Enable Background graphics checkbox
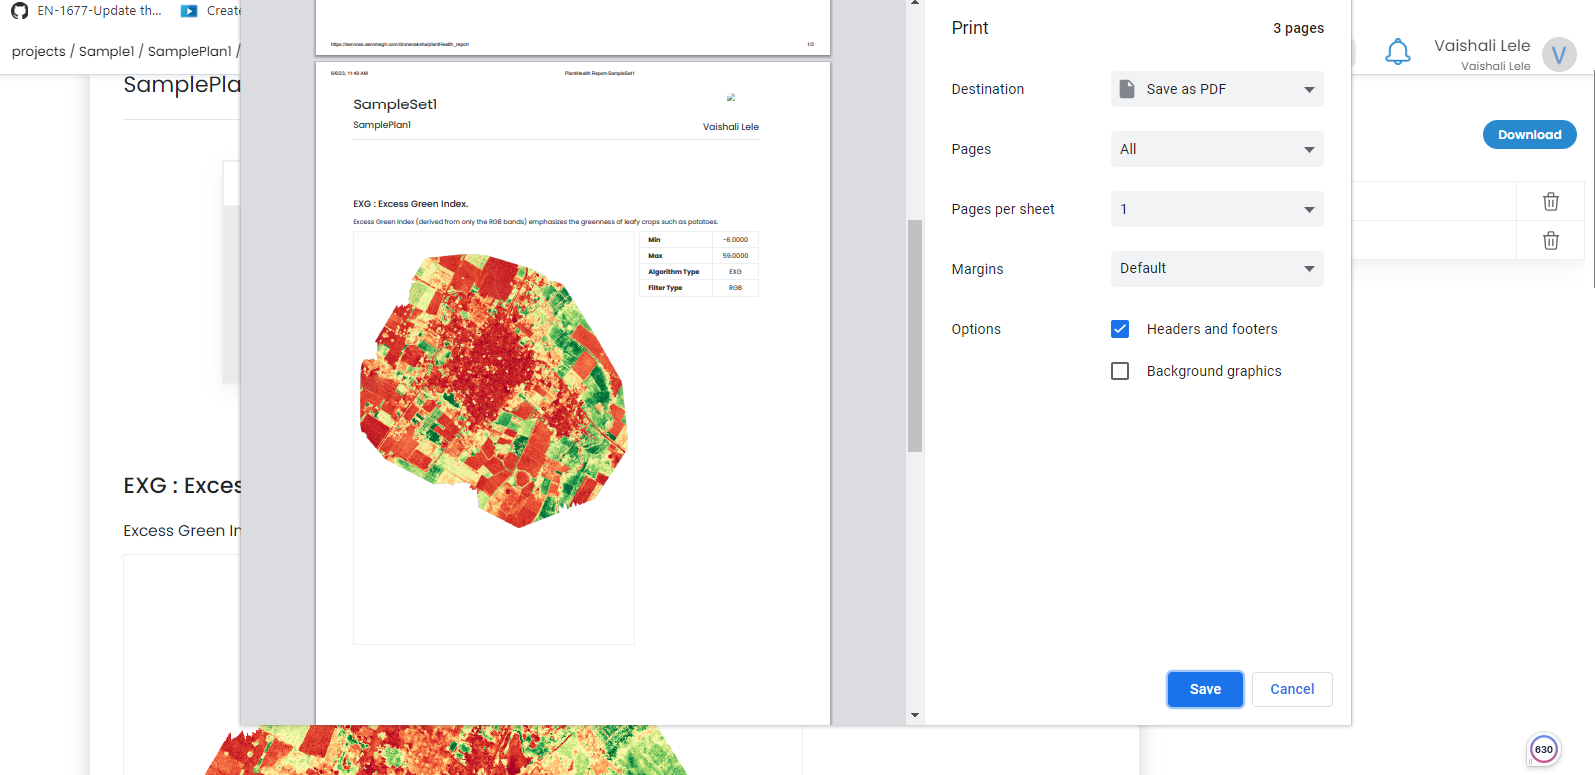The image size is (1595, 775). click(1120, 371)
